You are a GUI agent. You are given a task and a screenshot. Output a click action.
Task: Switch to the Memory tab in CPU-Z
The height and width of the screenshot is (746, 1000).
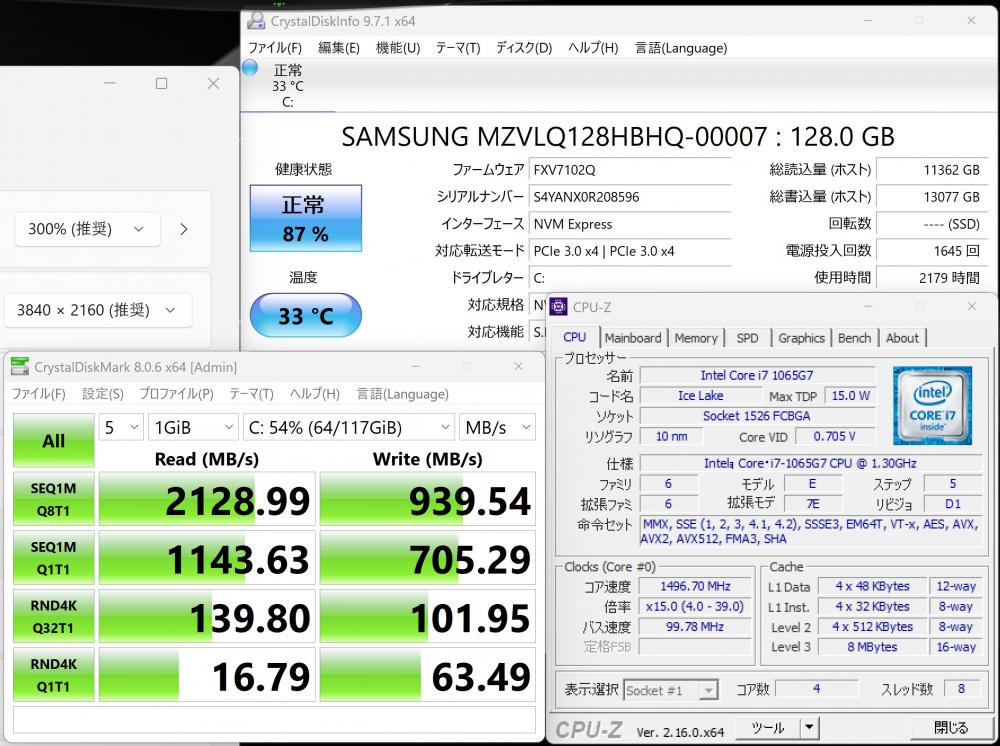point(696,338)
